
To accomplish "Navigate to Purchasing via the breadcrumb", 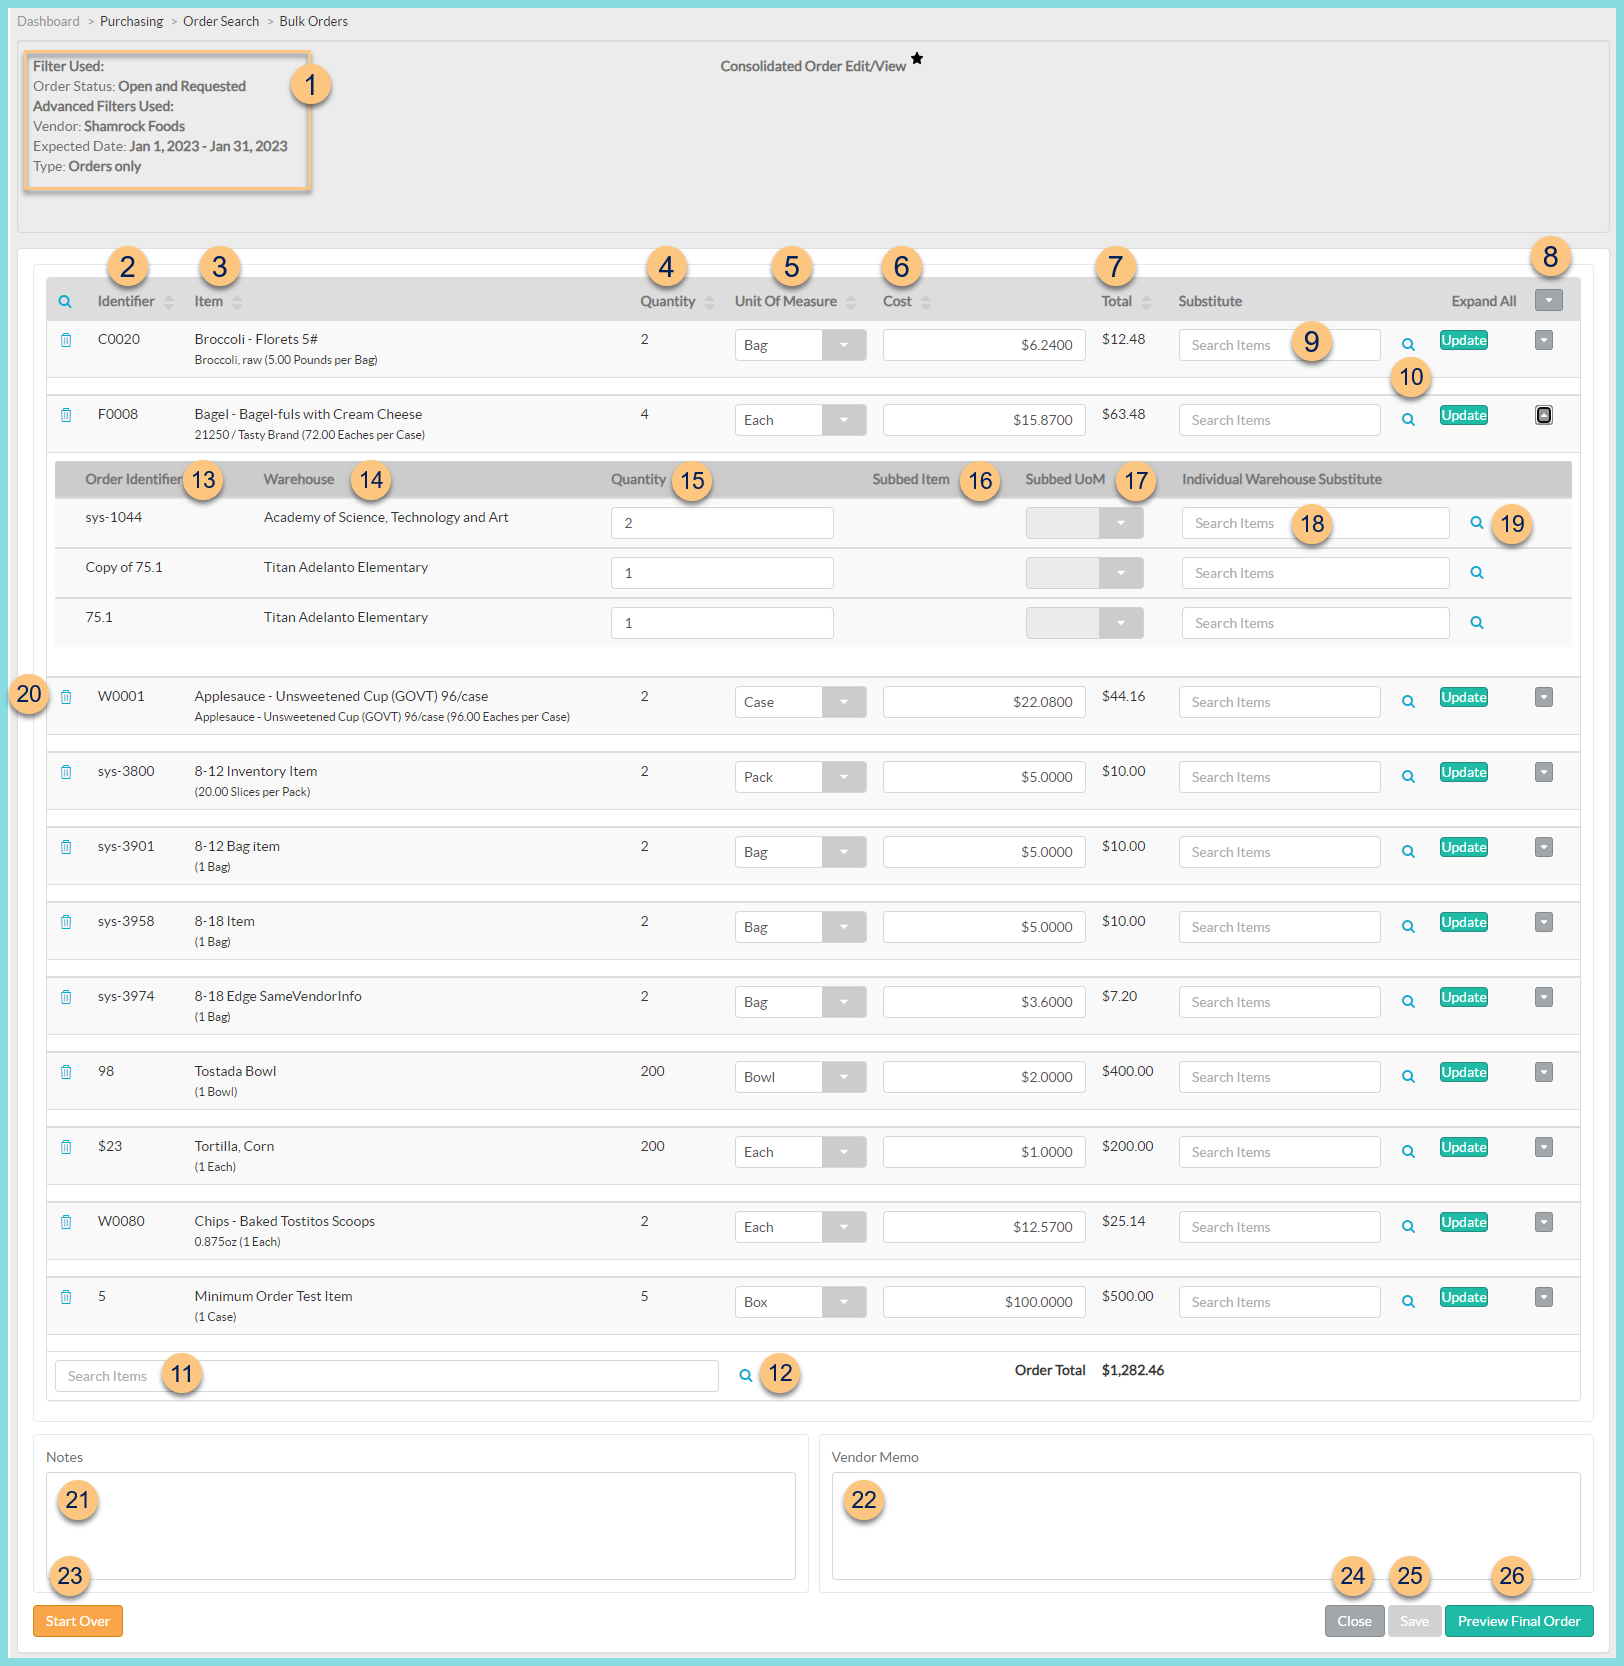I will point(131,20).
